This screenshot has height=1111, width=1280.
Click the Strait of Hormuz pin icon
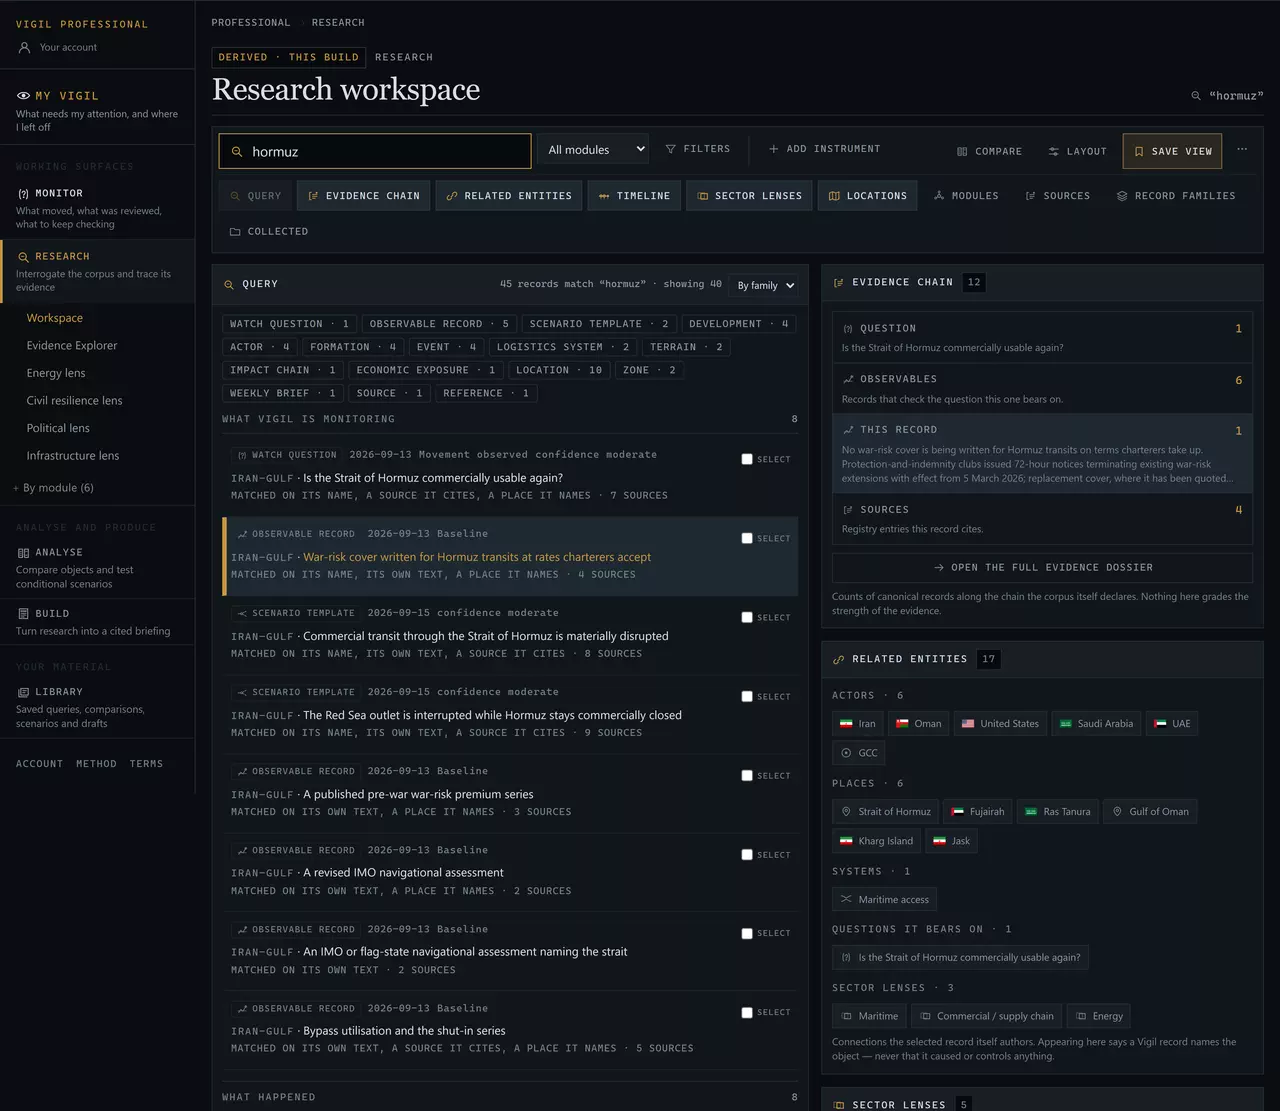coord(846,812)
